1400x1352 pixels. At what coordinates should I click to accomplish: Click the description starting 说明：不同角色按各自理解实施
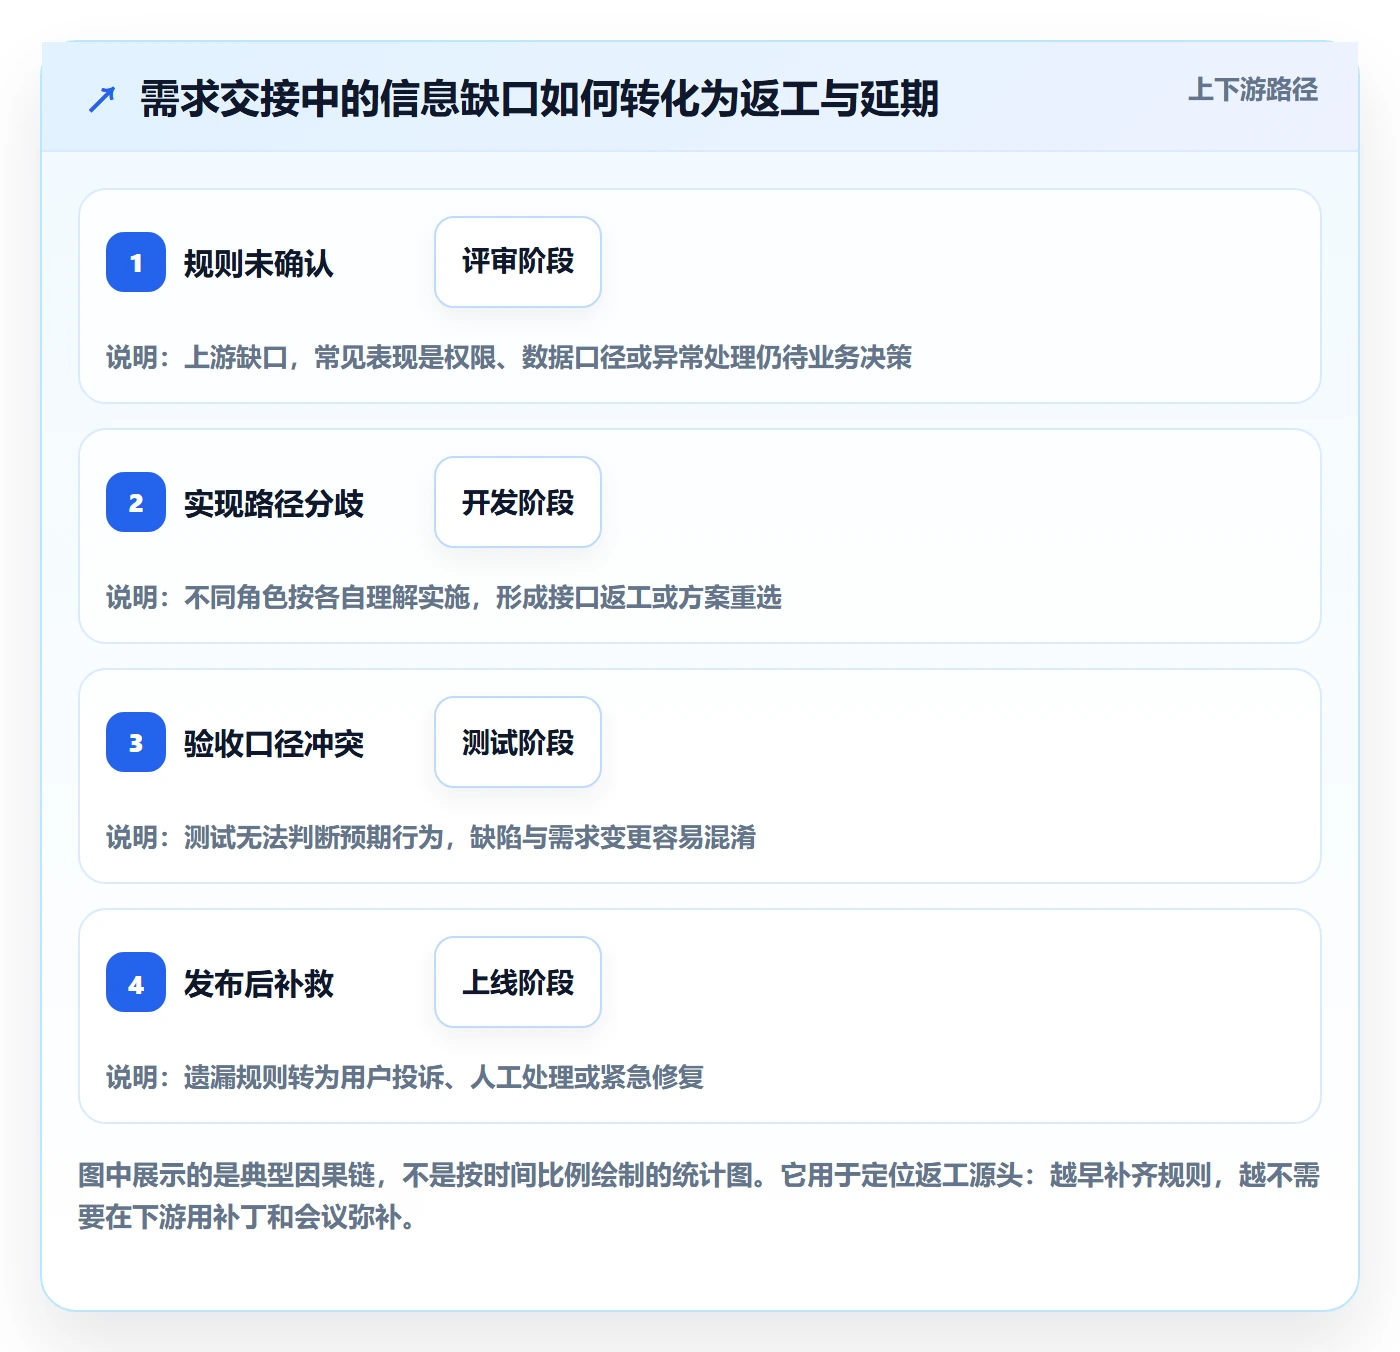pyautogui.click(x=444, y=598)
